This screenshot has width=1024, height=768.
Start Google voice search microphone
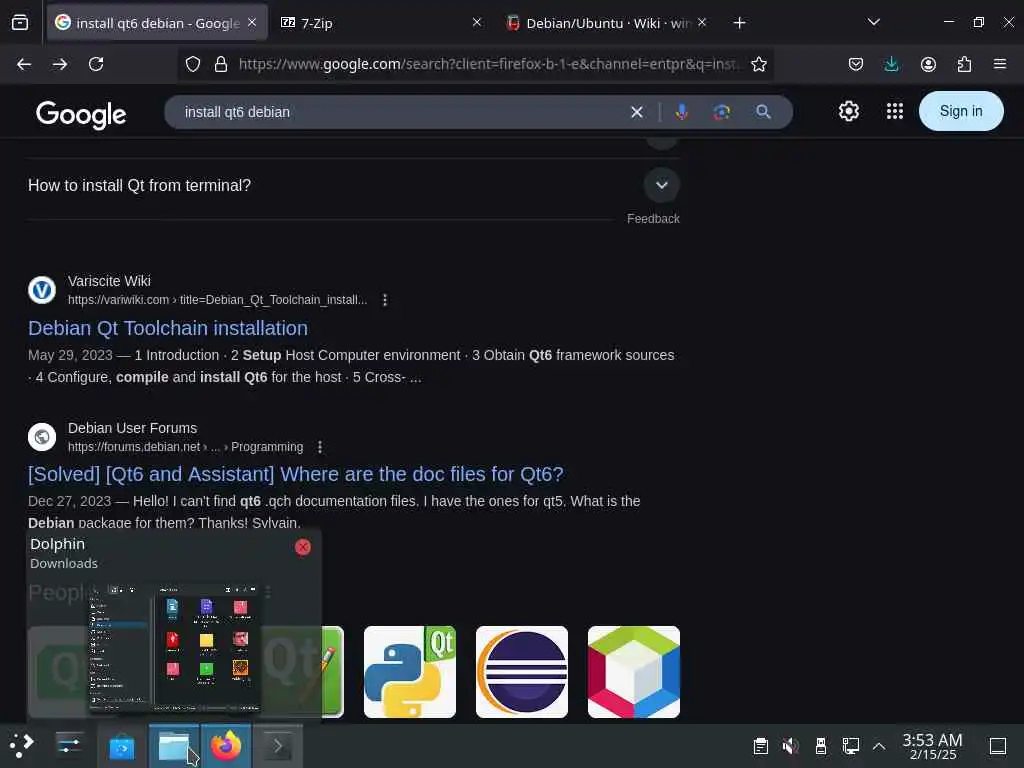tap(681, 112)
